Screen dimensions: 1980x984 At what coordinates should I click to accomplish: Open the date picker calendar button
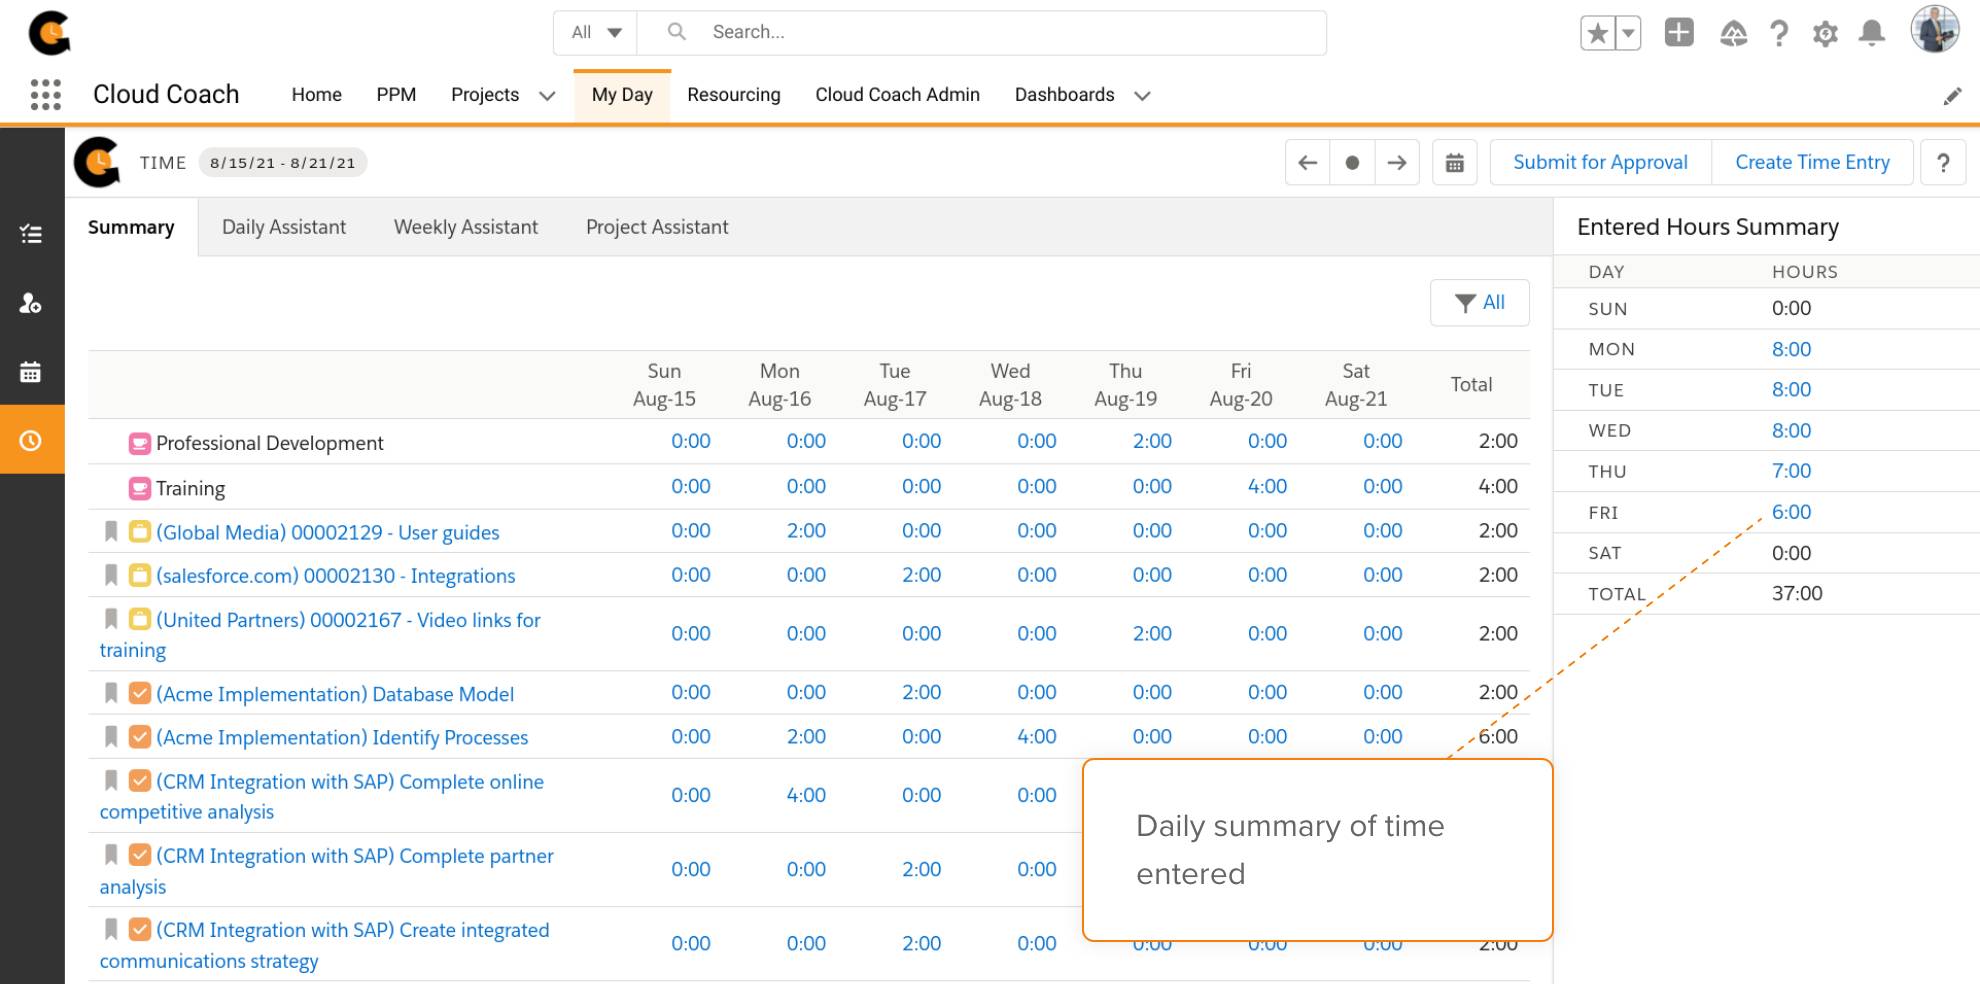pyautogui.click(x=1455, y=162)
